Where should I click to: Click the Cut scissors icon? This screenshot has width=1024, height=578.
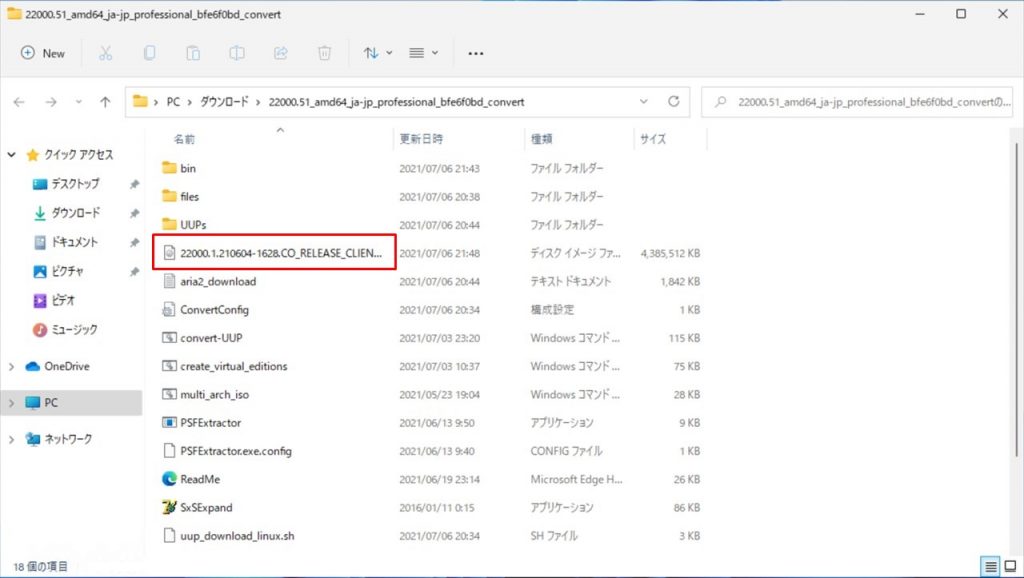[105, 53]
